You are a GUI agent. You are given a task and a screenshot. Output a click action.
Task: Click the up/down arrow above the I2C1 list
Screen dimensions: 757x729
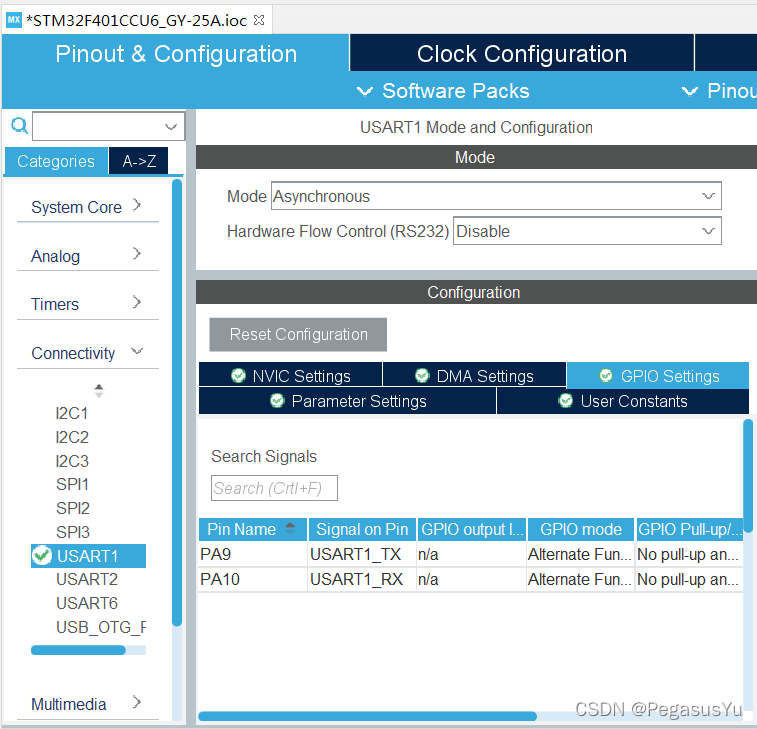(x=99, y=390)
